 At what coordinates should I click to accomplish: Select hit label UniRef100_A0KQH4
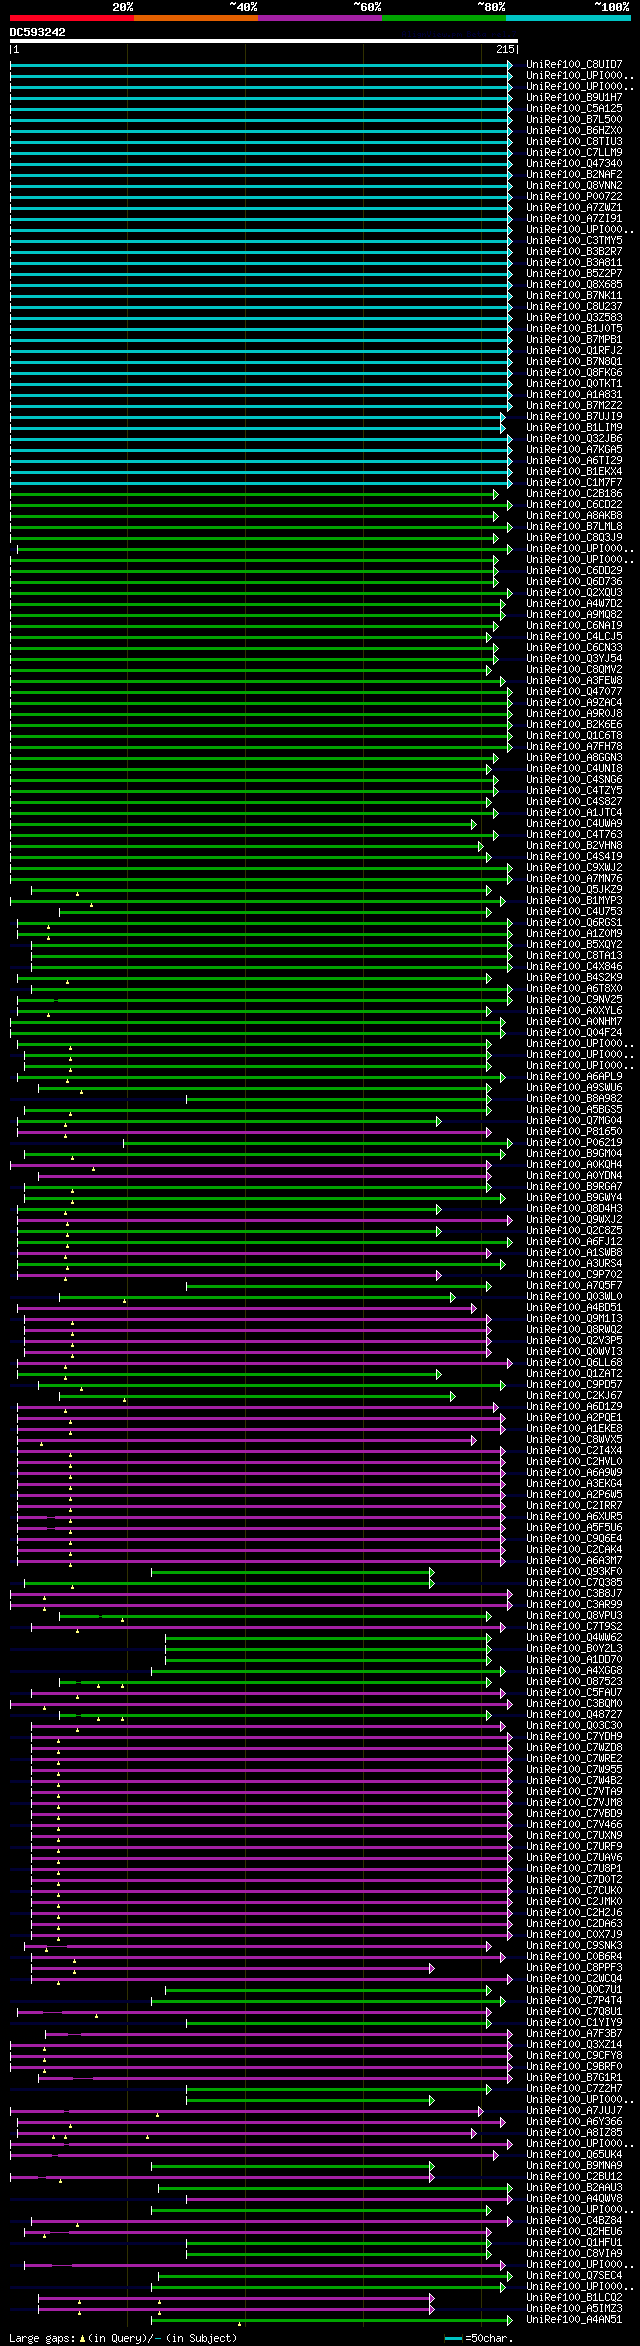[574, 1165]
